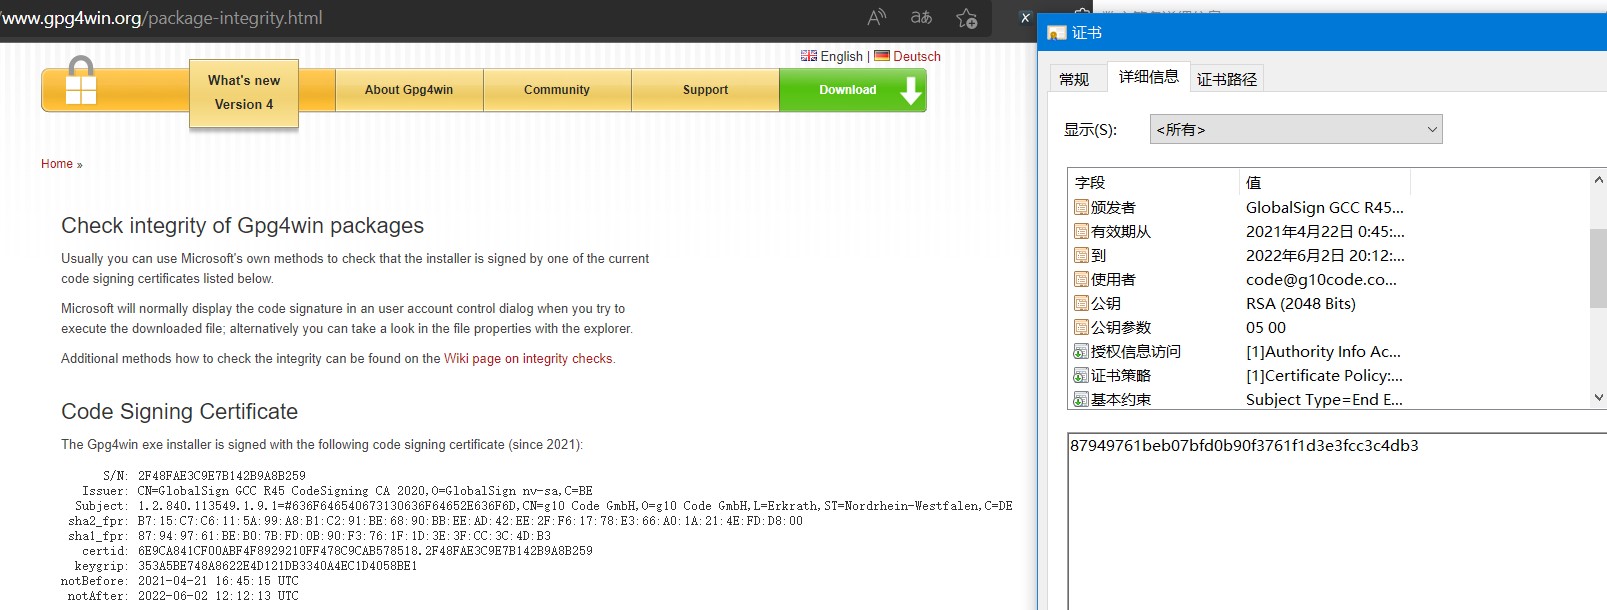Click the browser address bar URL

click(x=161, y=18)
